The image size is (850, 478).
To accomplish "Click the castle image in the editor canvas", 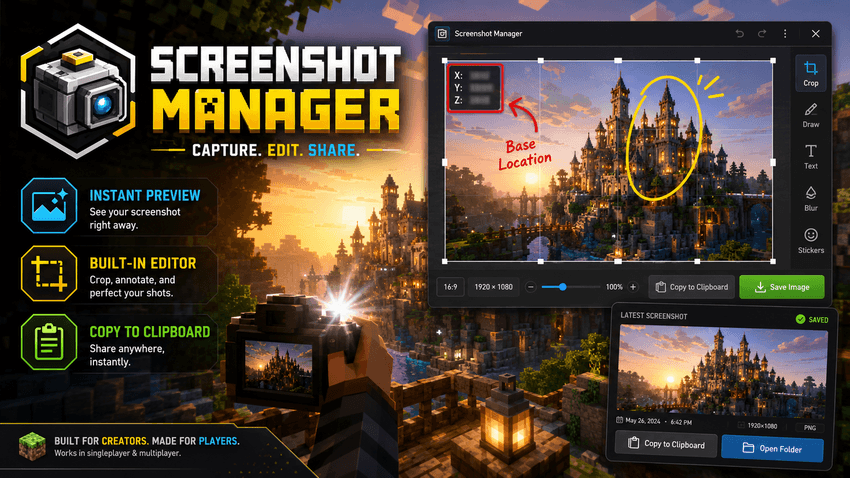I will point(609,161).
